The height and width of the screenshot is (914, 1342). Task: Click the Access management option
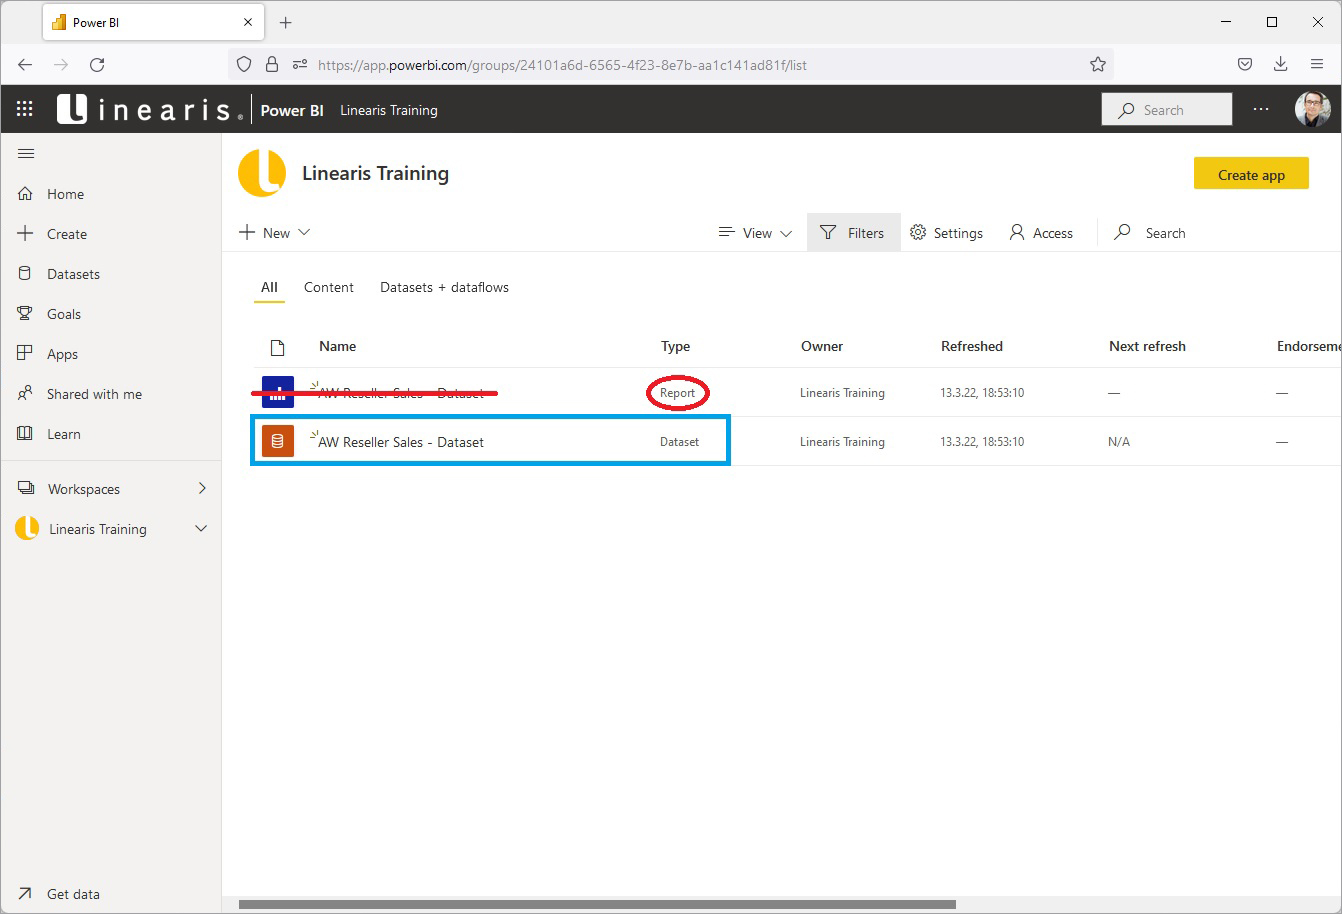click(x=1041, y=232)
